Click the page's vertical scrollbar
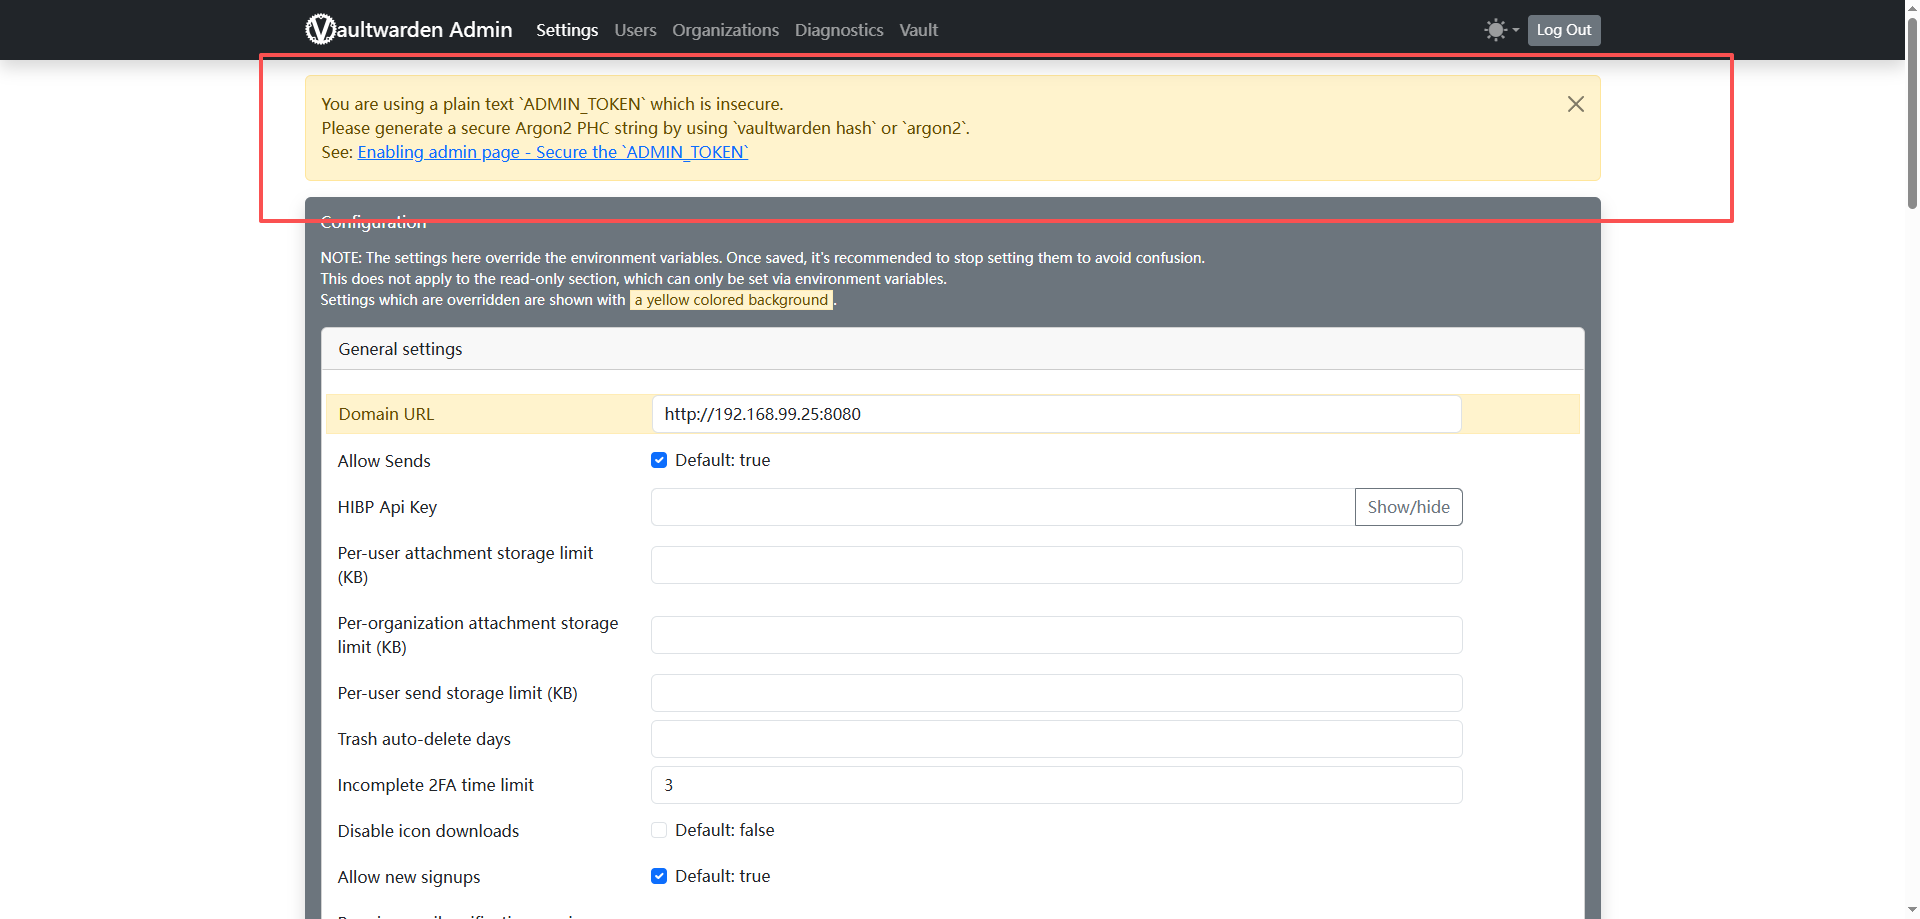1920x919 pixels. click(x=1912, y=110)
